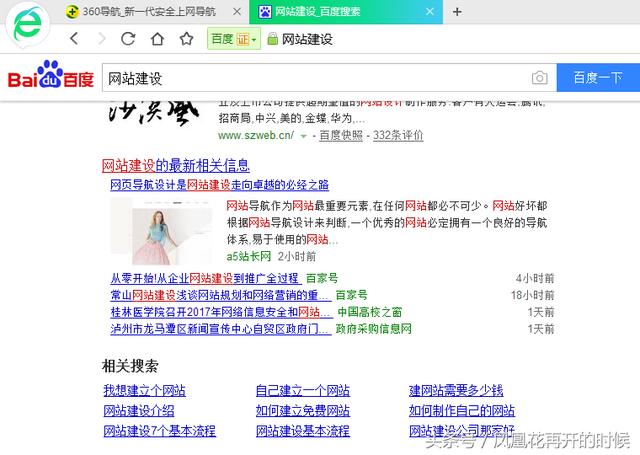Open 网页导航设计是网站建设走向卓越 article
Viewport: 640px width, 455px height.
(219, 185)
